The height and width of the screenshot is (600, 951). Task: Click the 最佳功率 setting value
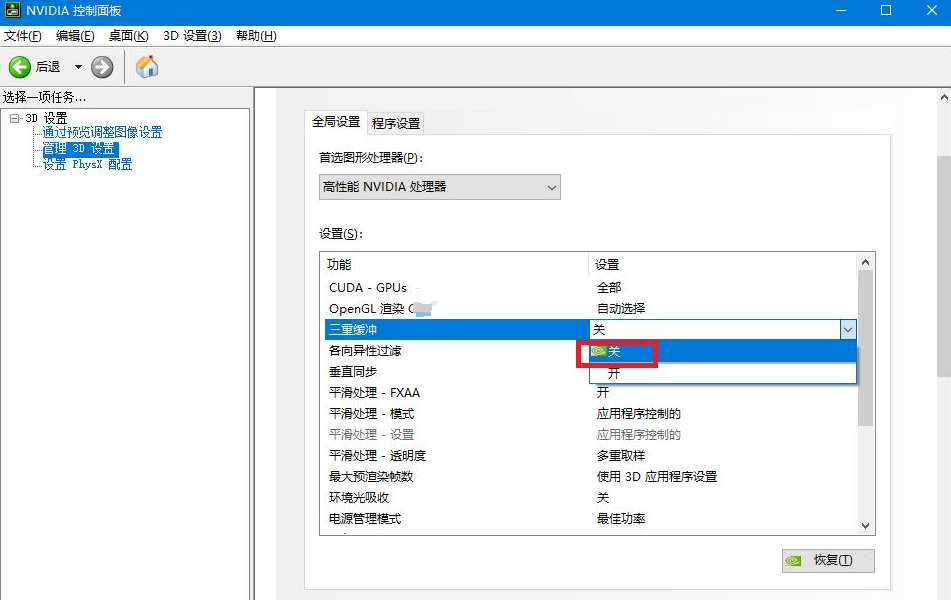(621, 519)
